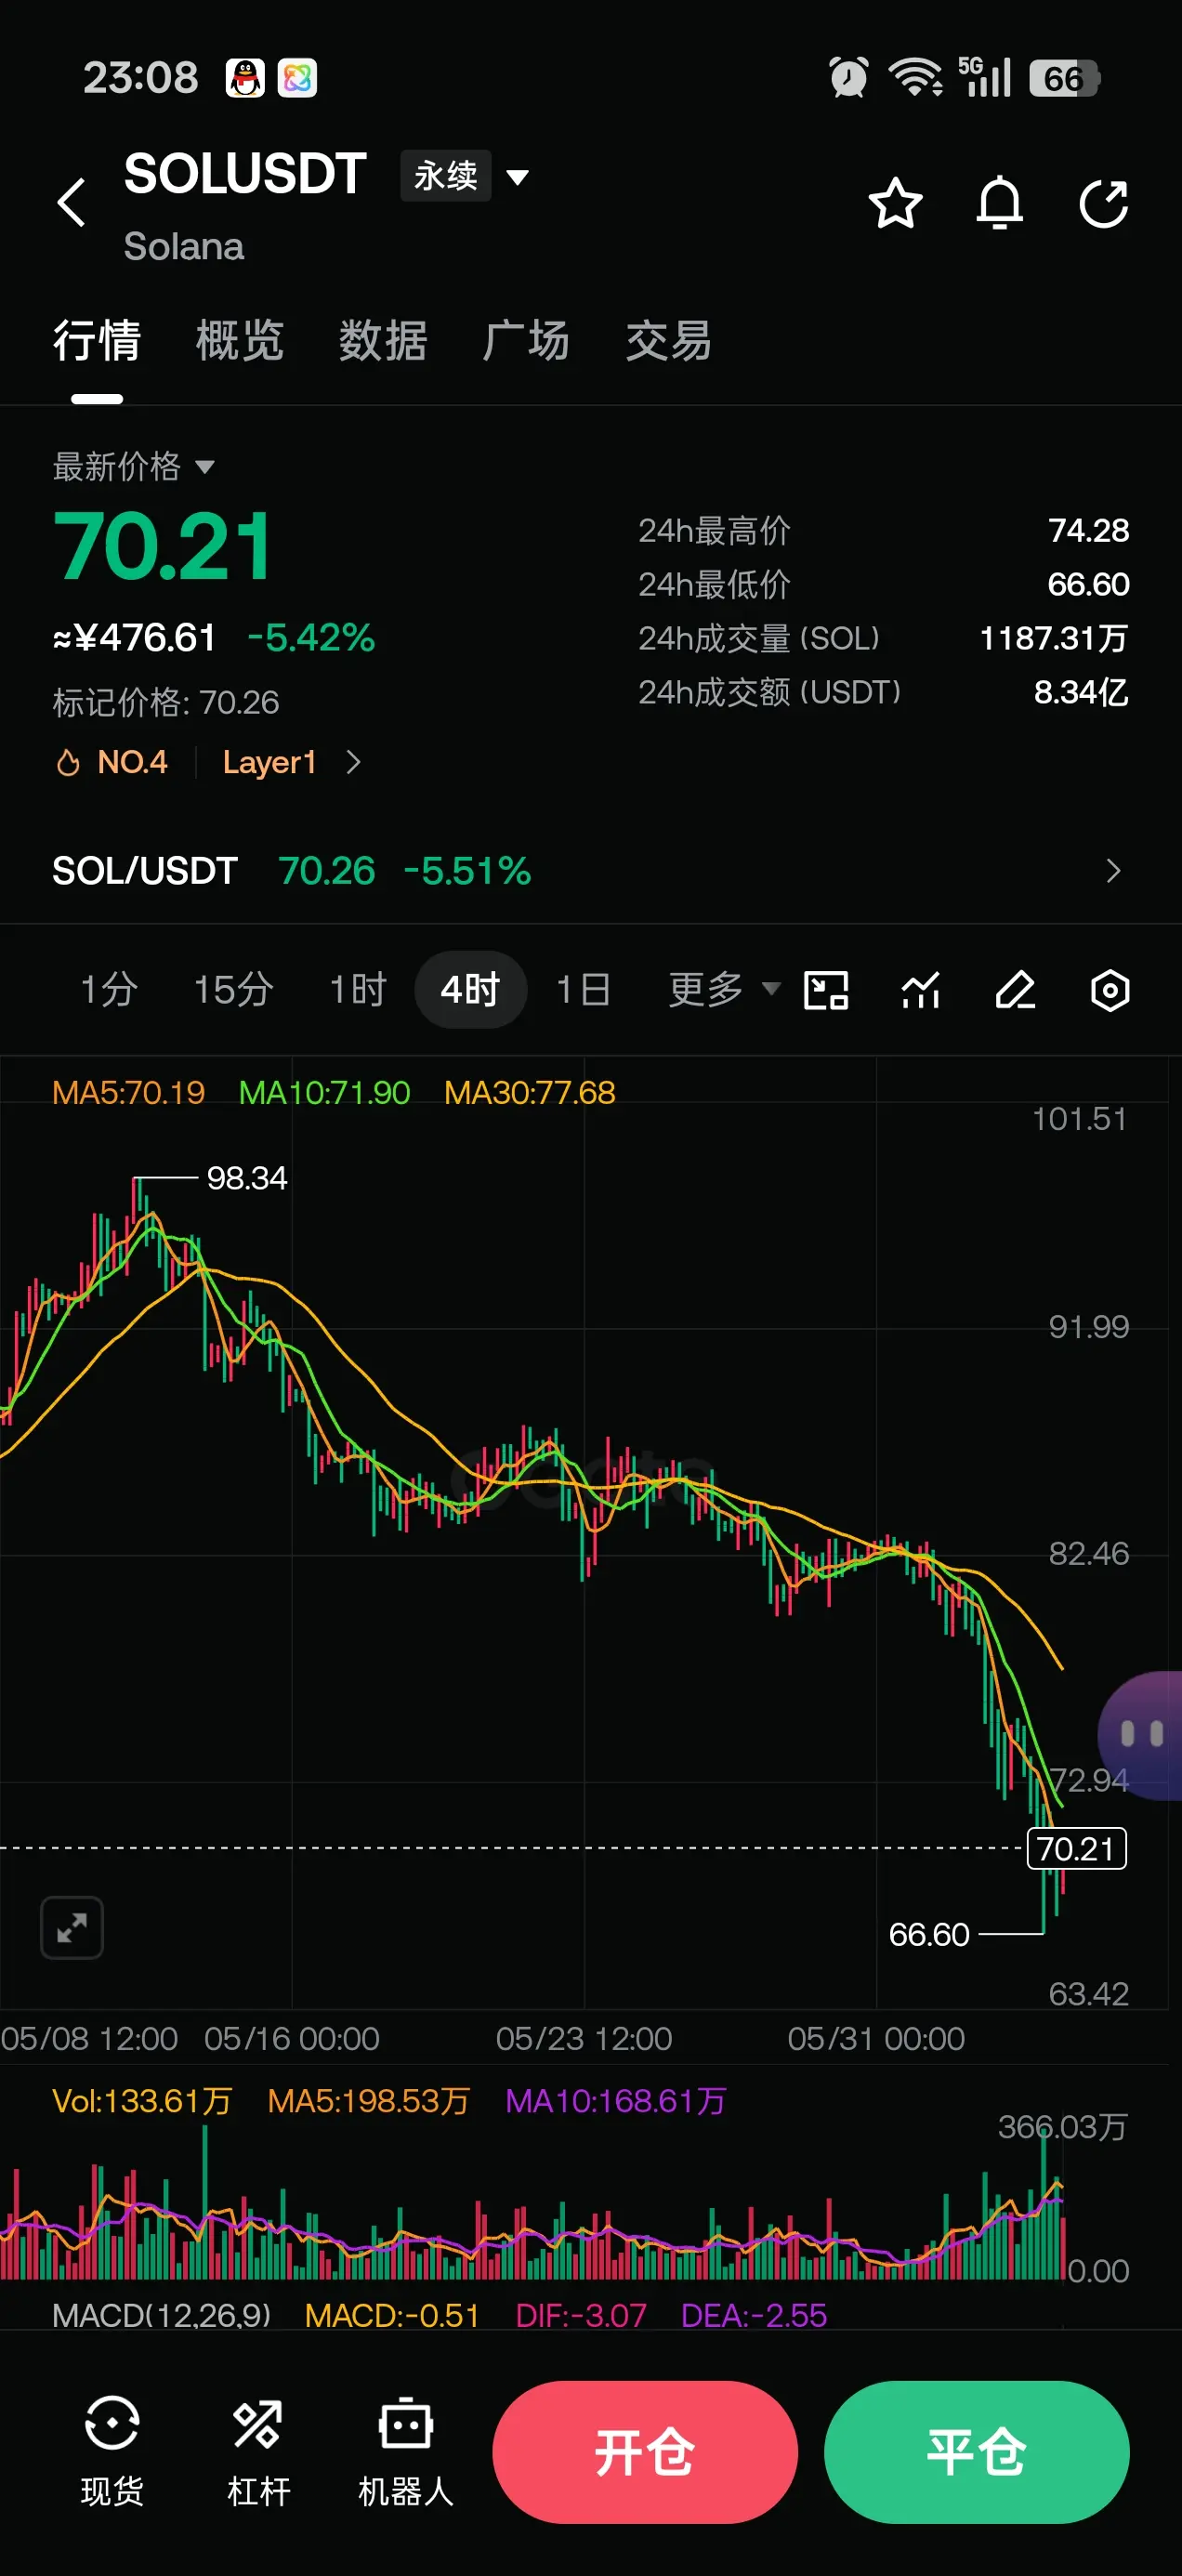Screen dimensions: 1182x2576
Task: Open spot trading (现货) icon
Action: click(111, 2422)
